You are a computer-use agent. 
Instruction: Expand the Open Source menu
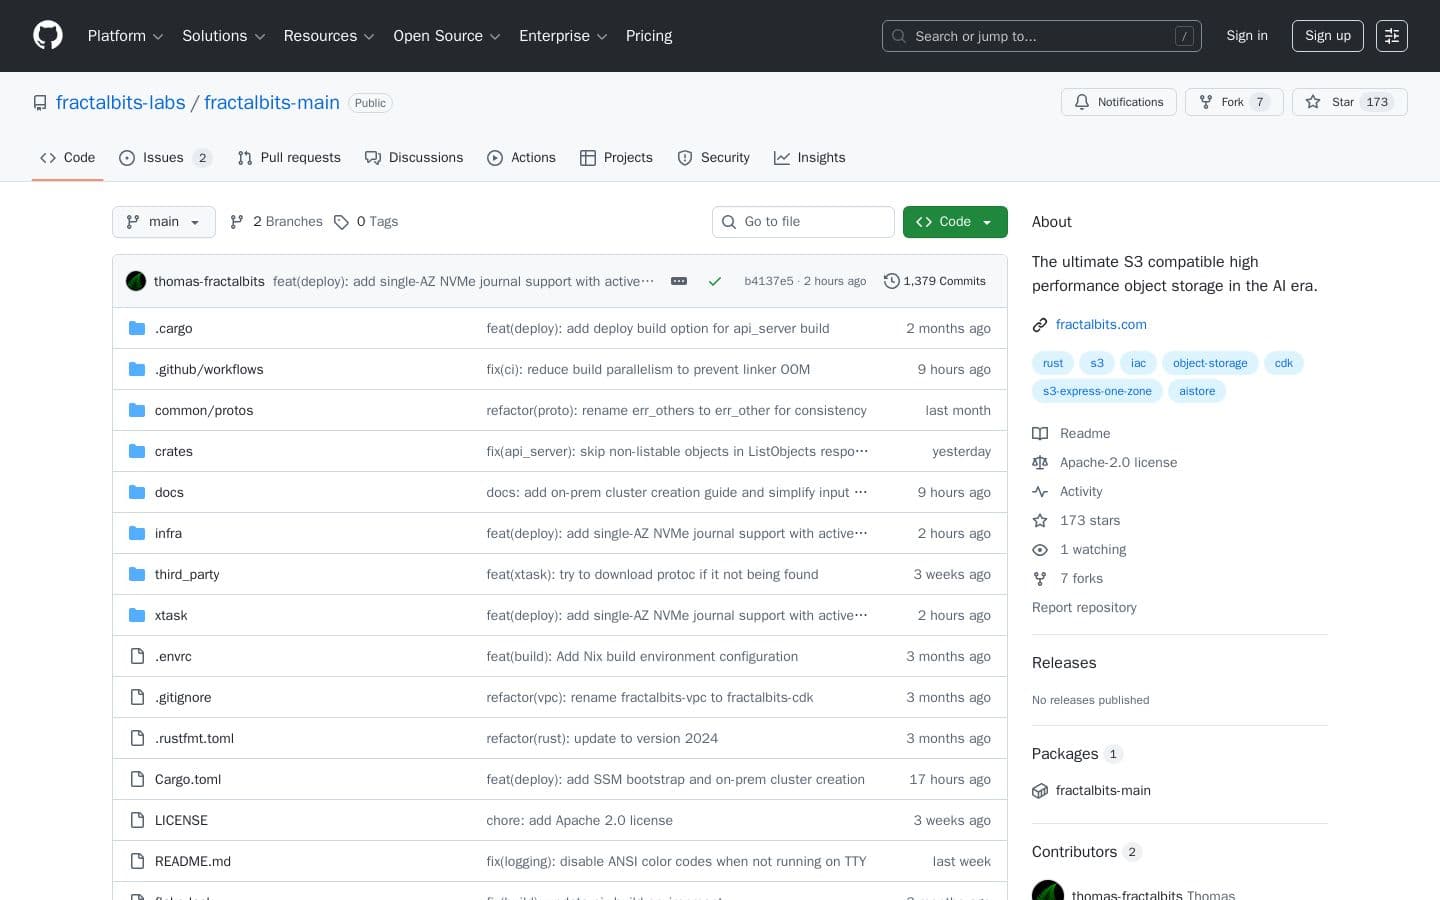pos(446,36)
